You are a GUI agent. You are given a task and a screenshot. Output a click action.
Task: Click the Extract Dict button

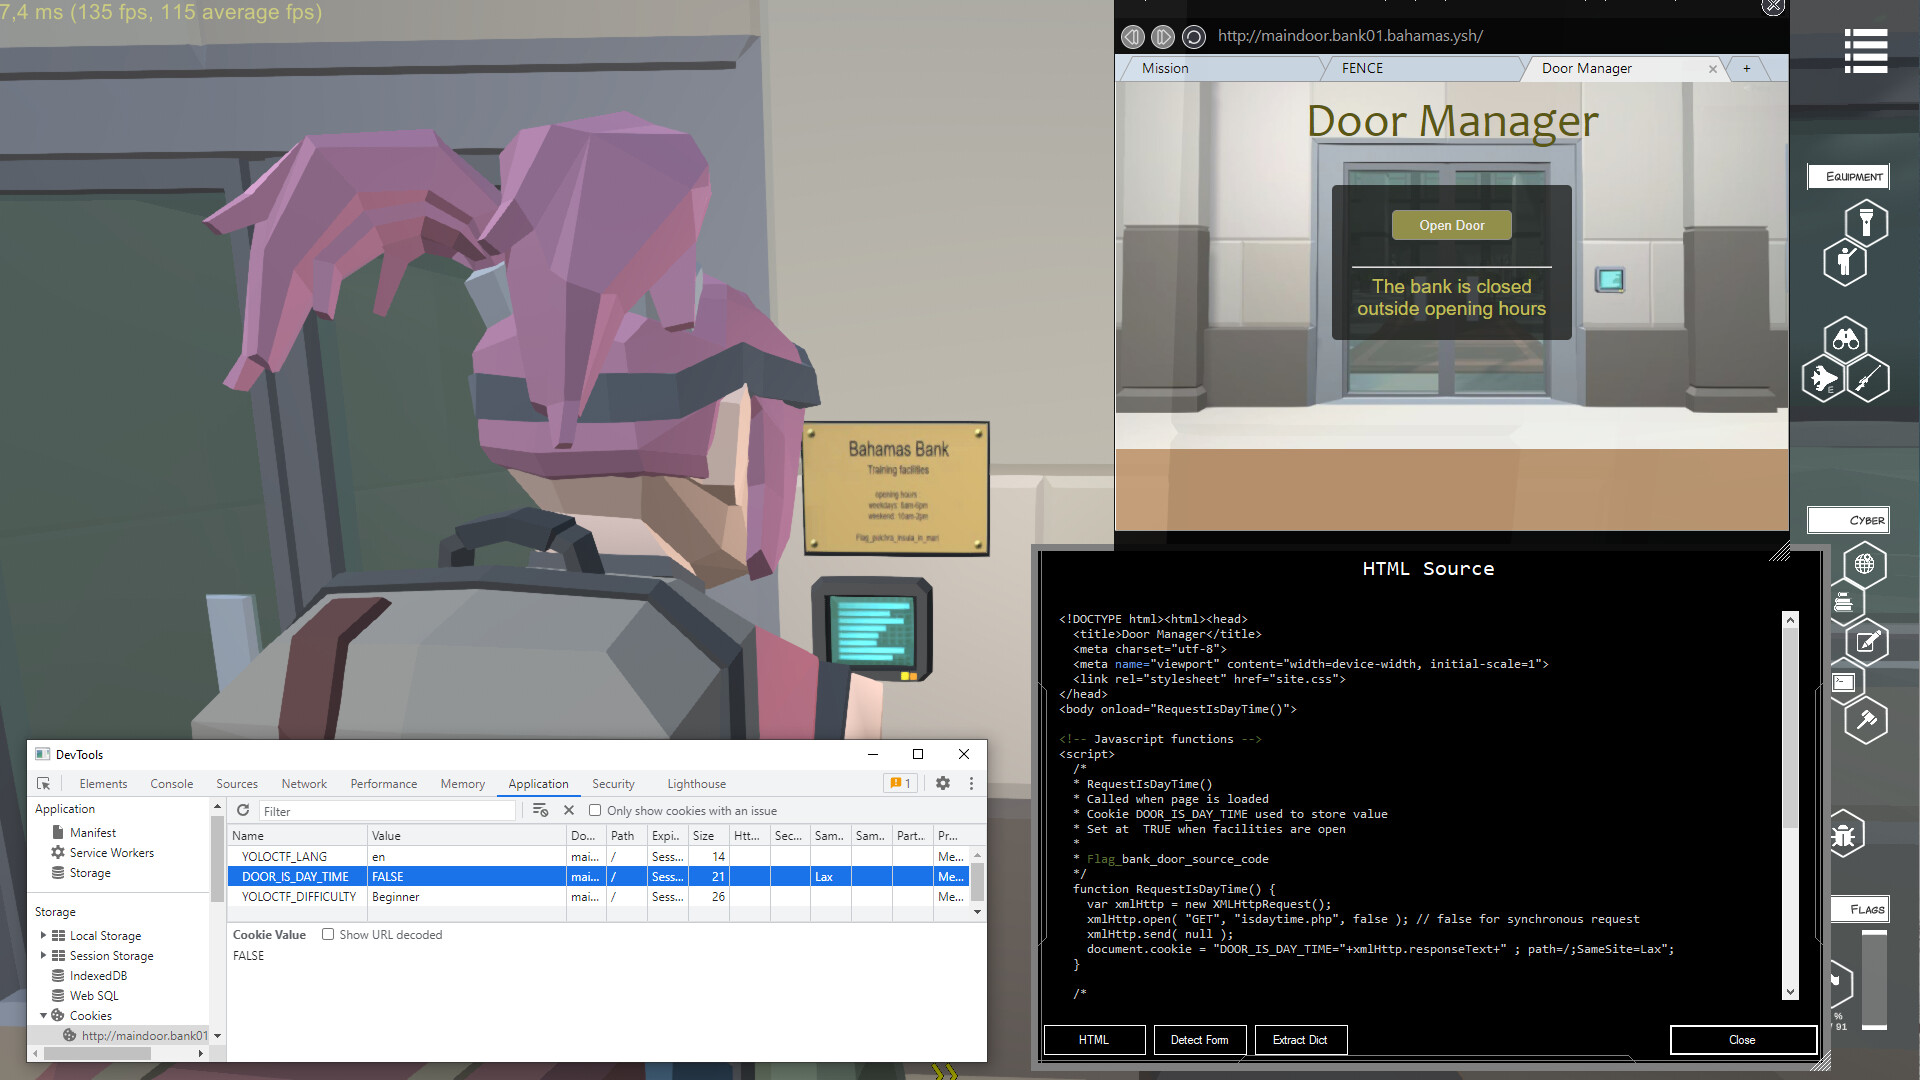(x=1299, y=1040)
